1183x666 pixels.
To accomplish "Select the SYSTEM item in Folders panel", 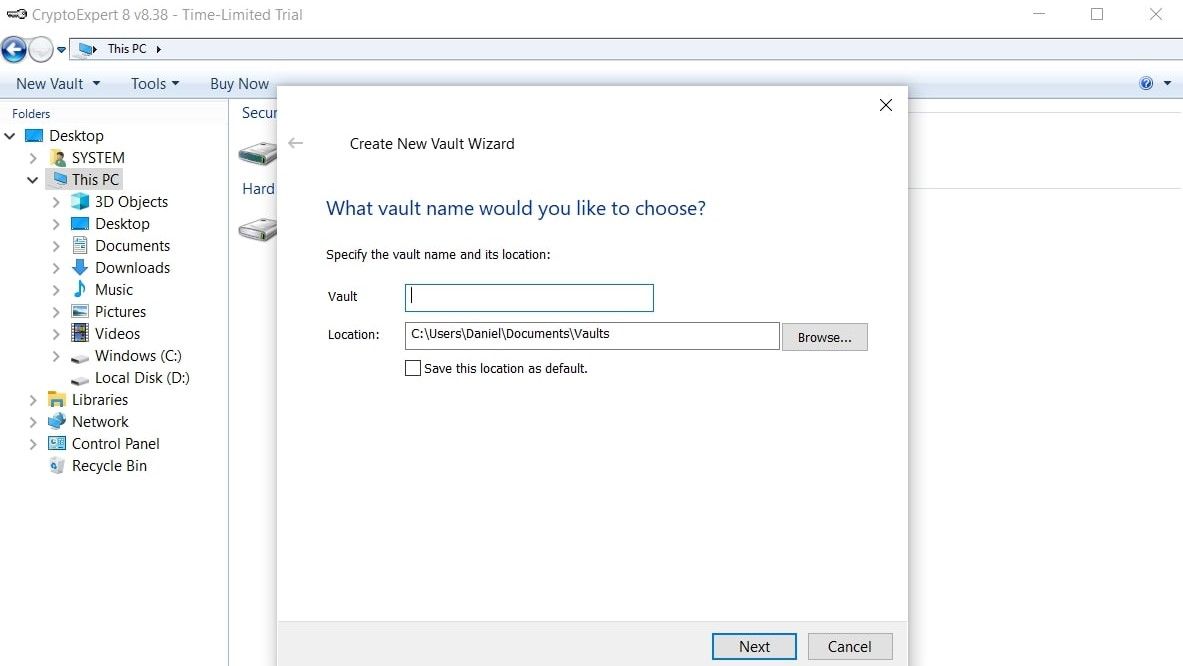I will coord(98,157).
